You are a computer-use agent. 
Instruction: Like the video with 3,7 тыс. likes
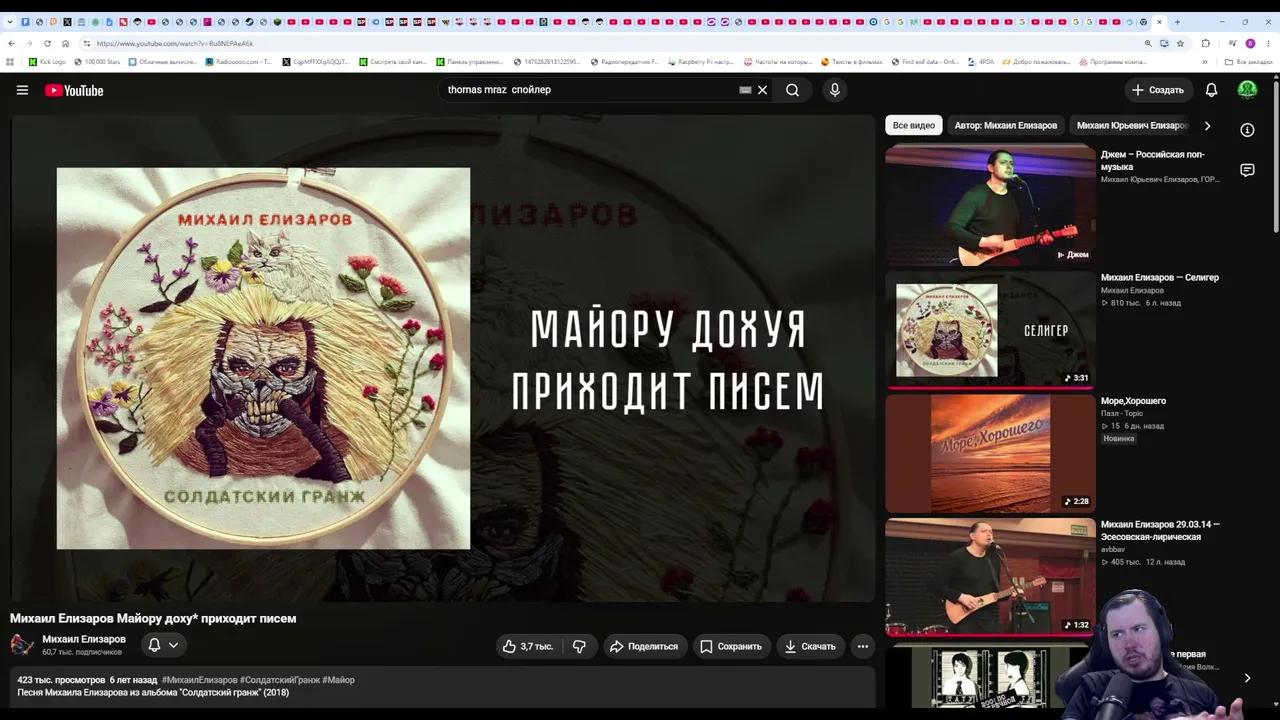[x=527, y=646]
